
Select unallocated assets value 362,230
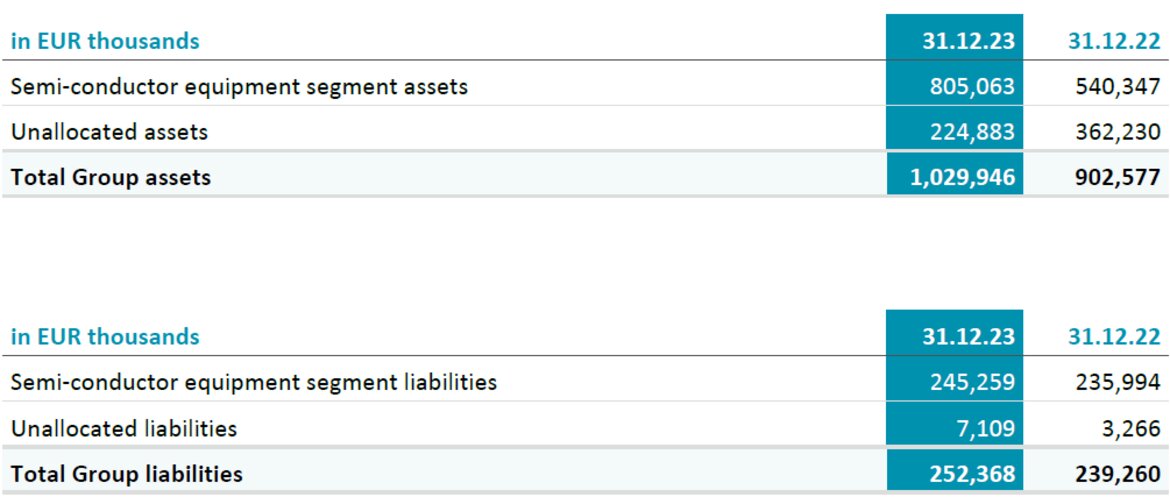coord(1119,132)
